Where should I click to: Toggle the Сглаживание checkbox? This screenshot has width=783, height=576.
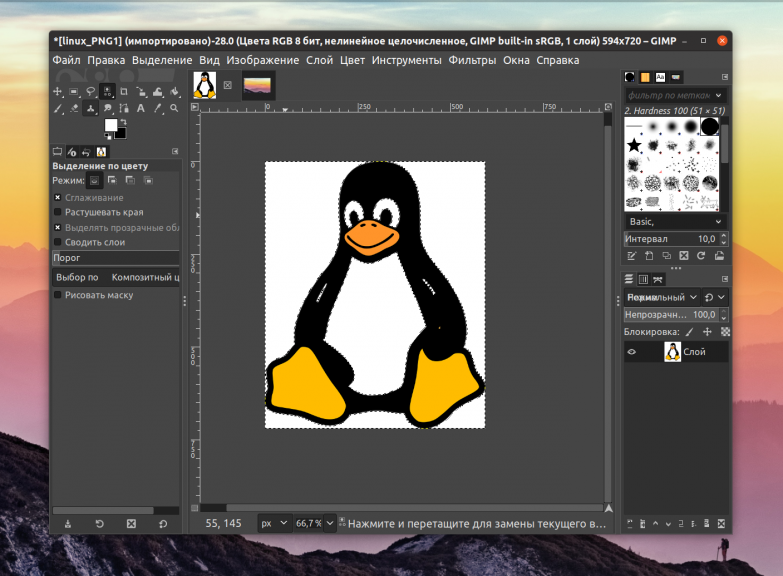(x=57, y=197)
